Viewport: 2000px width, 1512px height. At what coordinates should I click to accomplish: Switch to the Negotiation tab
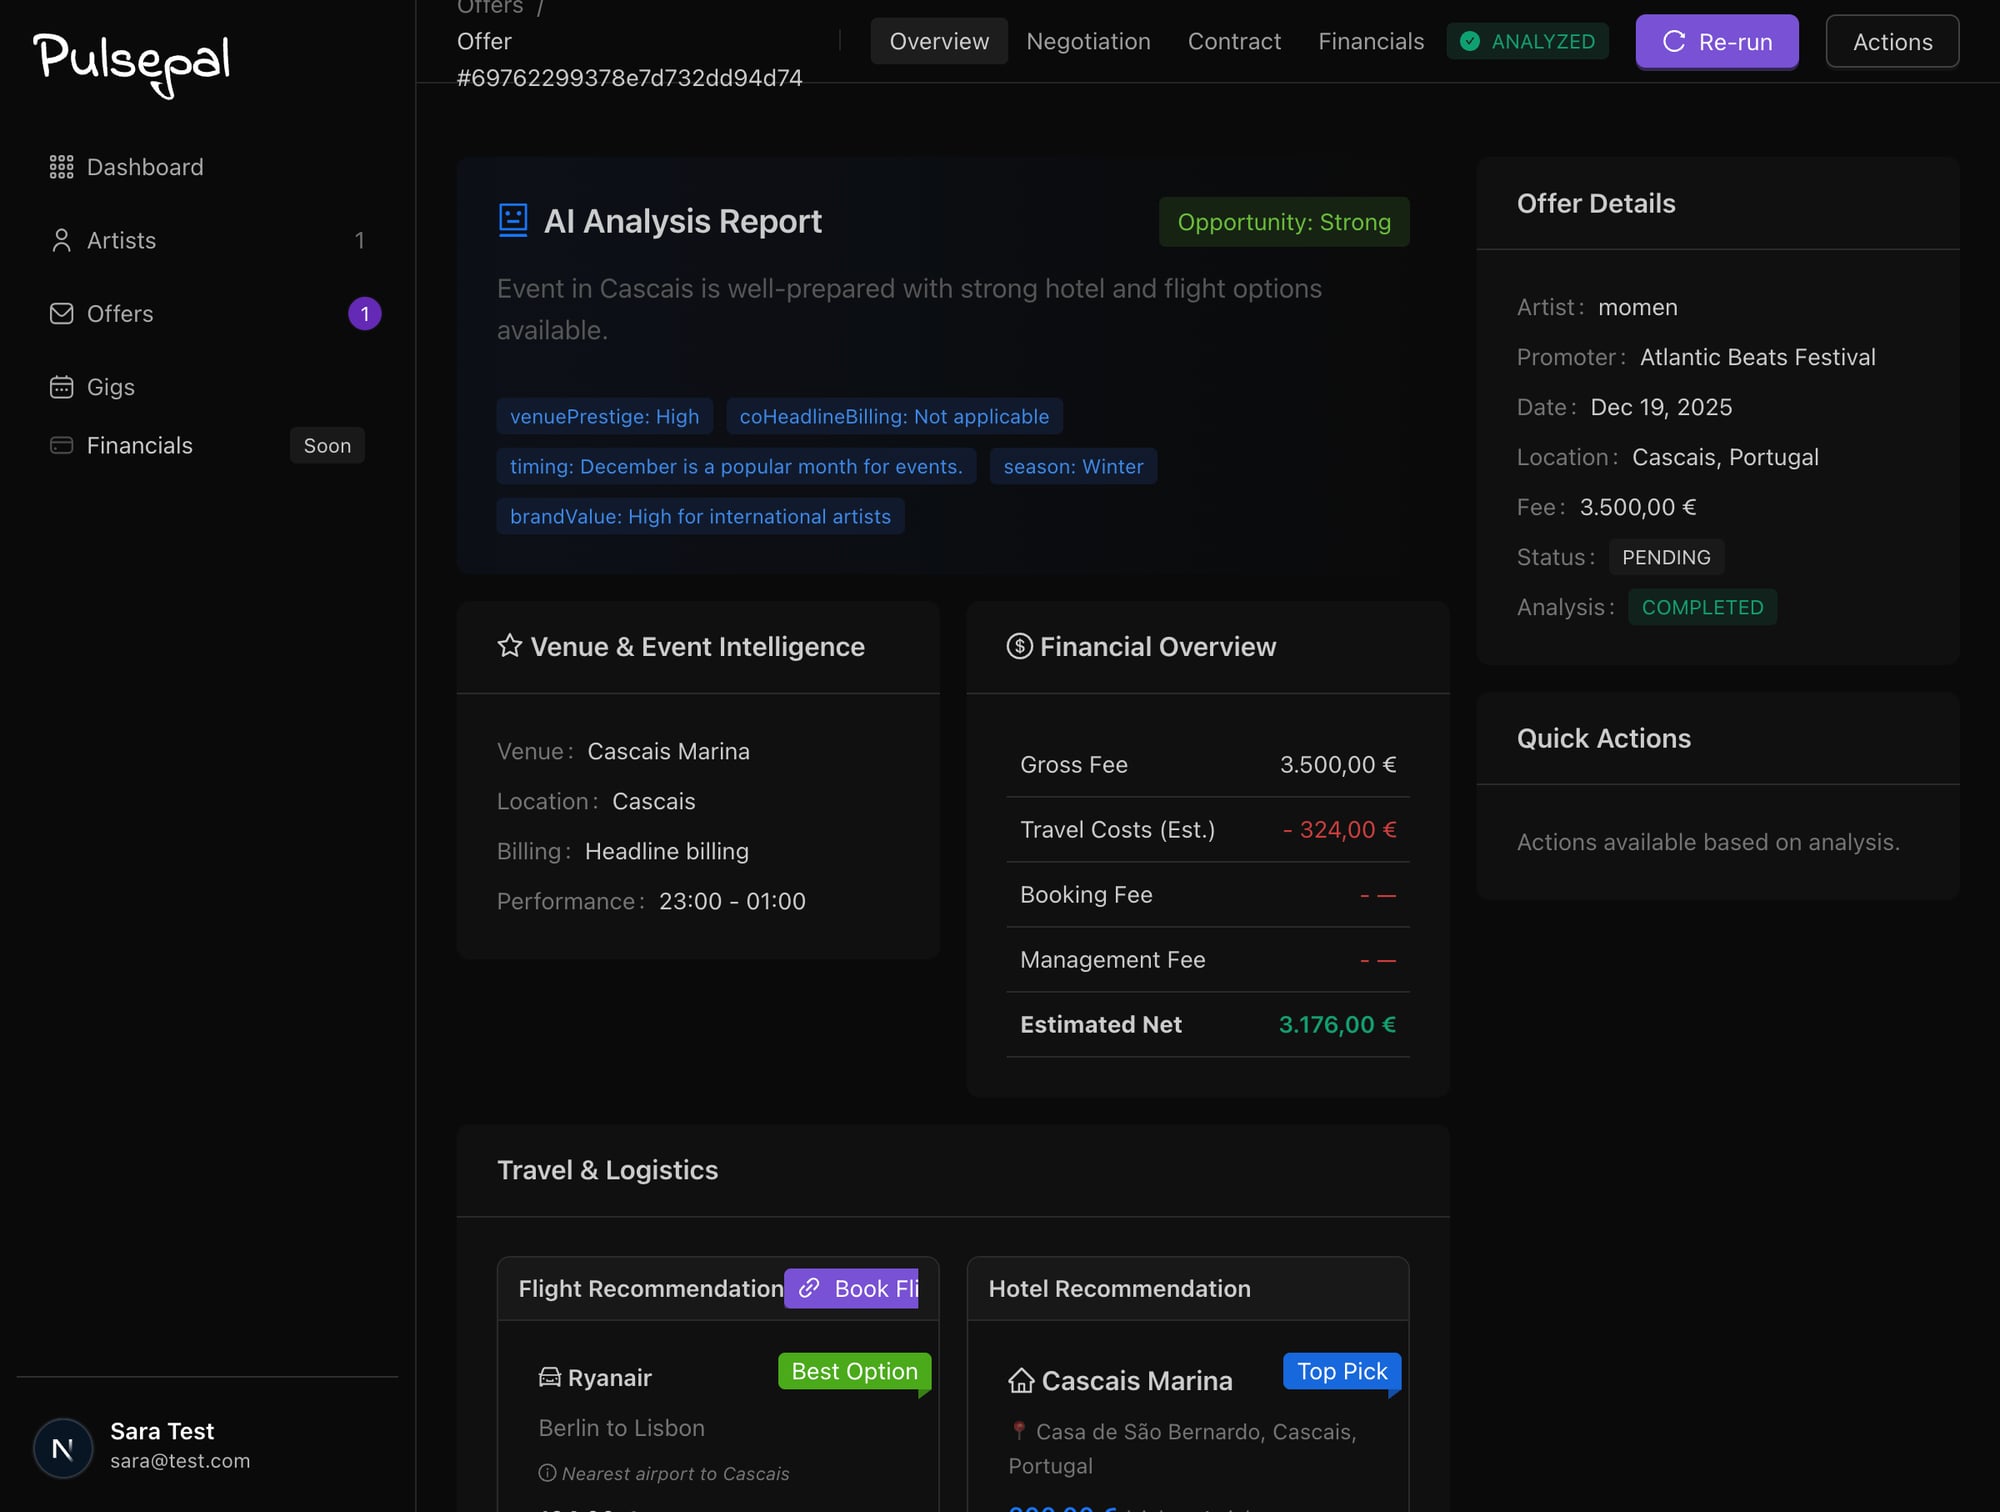pyautogui.click(x=1088, y=41)
